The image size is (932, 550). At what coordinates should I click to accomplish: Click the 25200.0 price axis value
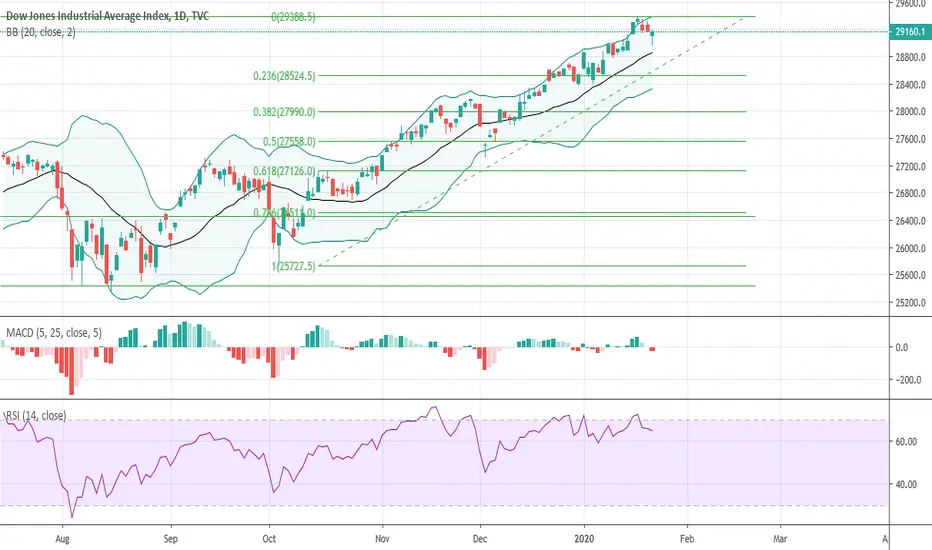[x=911, y=303]
